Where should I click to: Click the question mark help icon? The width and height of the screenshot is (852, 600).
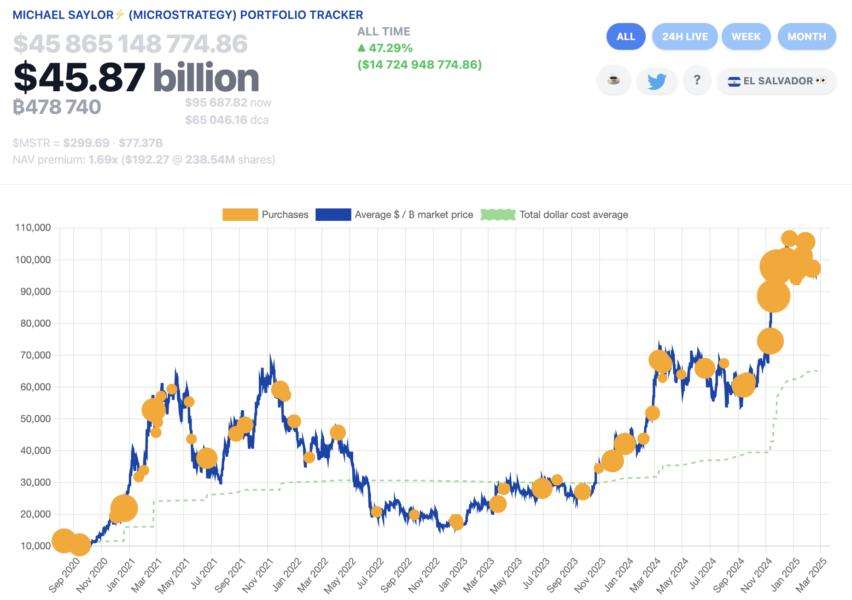coord(697,80)
